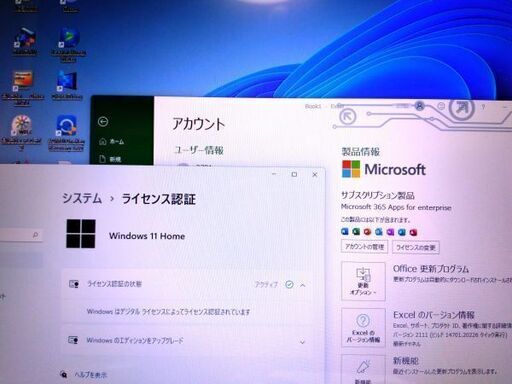Click the Windows 11 logo in the license page
The width and height of the screenshot is (512, 384).
pyautogui.click(x=81, y=234)
